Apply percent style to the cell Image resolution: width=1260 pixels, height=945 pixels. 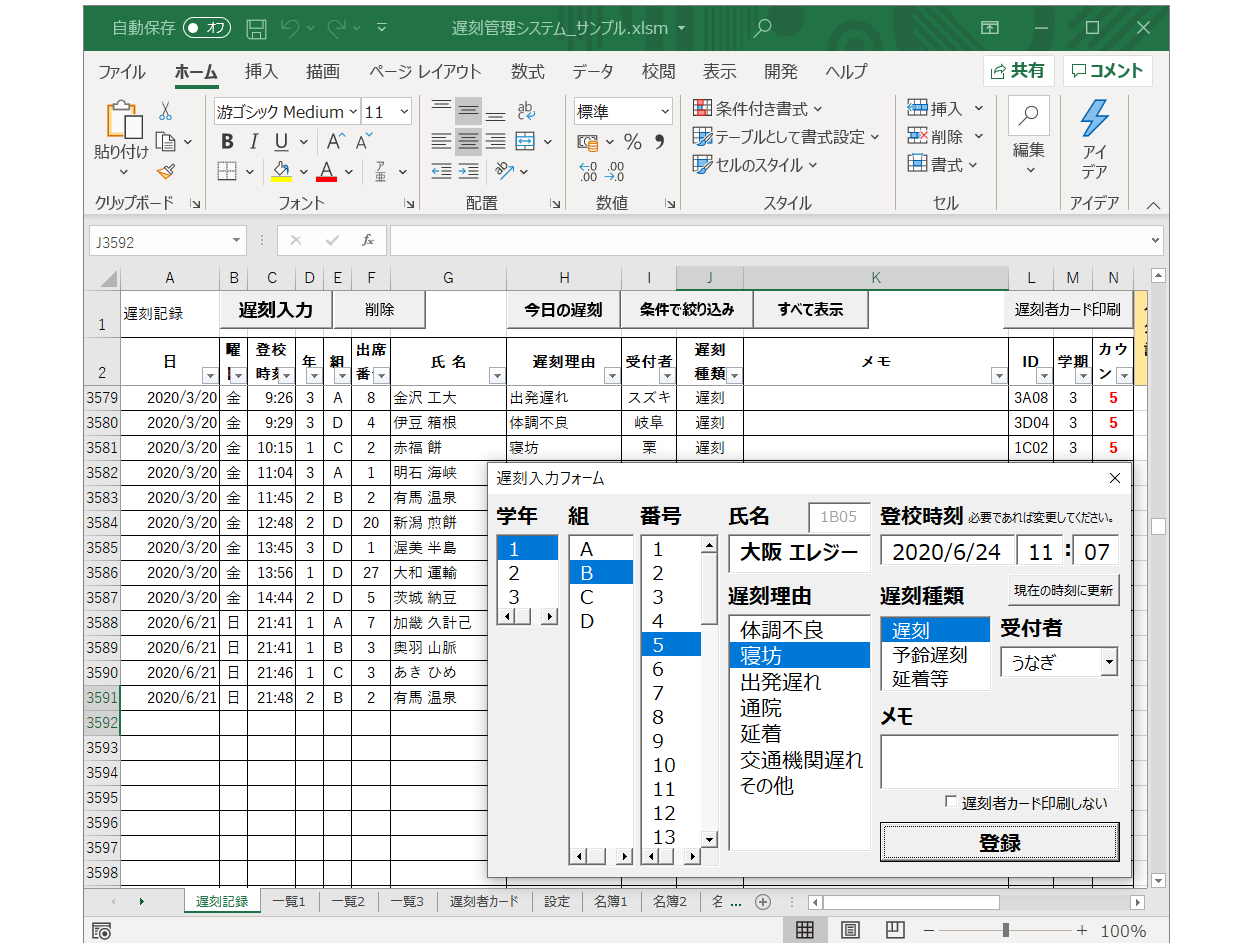[633, 141]
